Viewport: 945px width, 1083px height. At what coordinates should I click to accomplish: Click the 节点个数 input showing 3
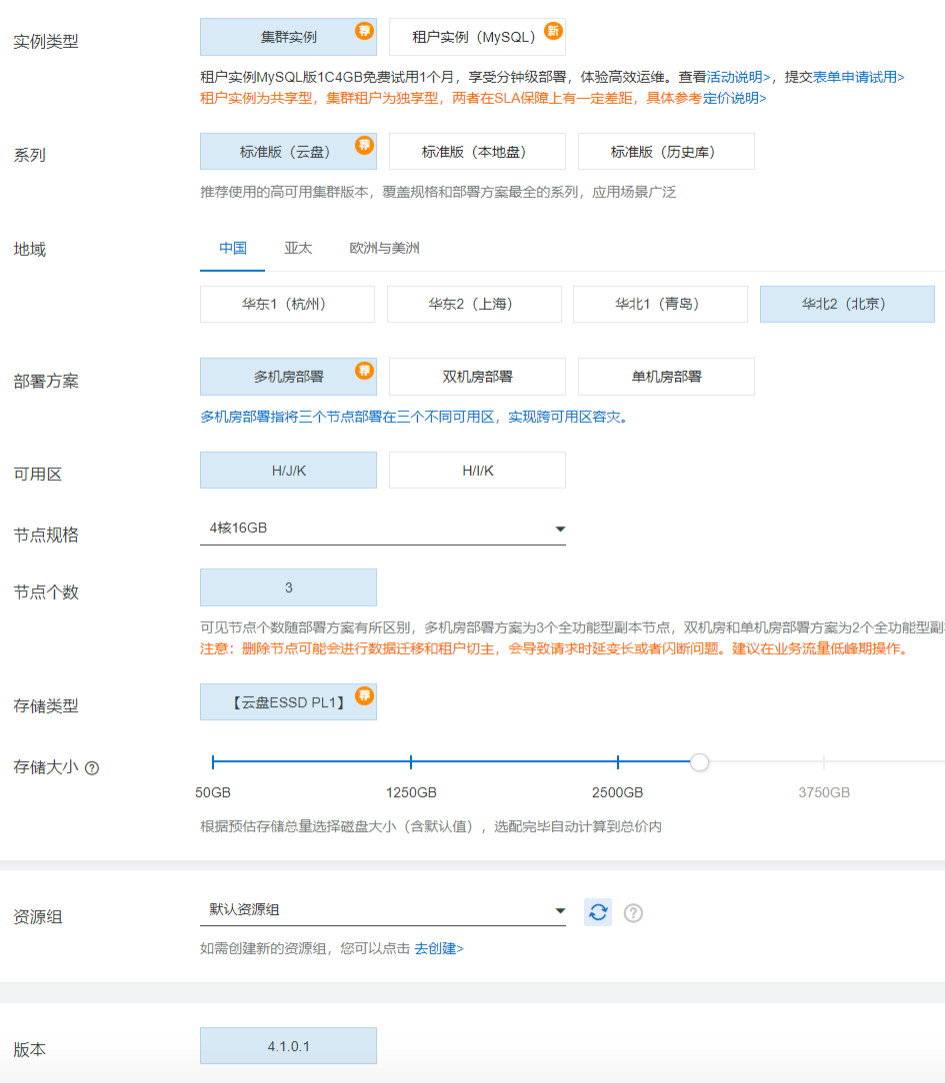point(288,587)
